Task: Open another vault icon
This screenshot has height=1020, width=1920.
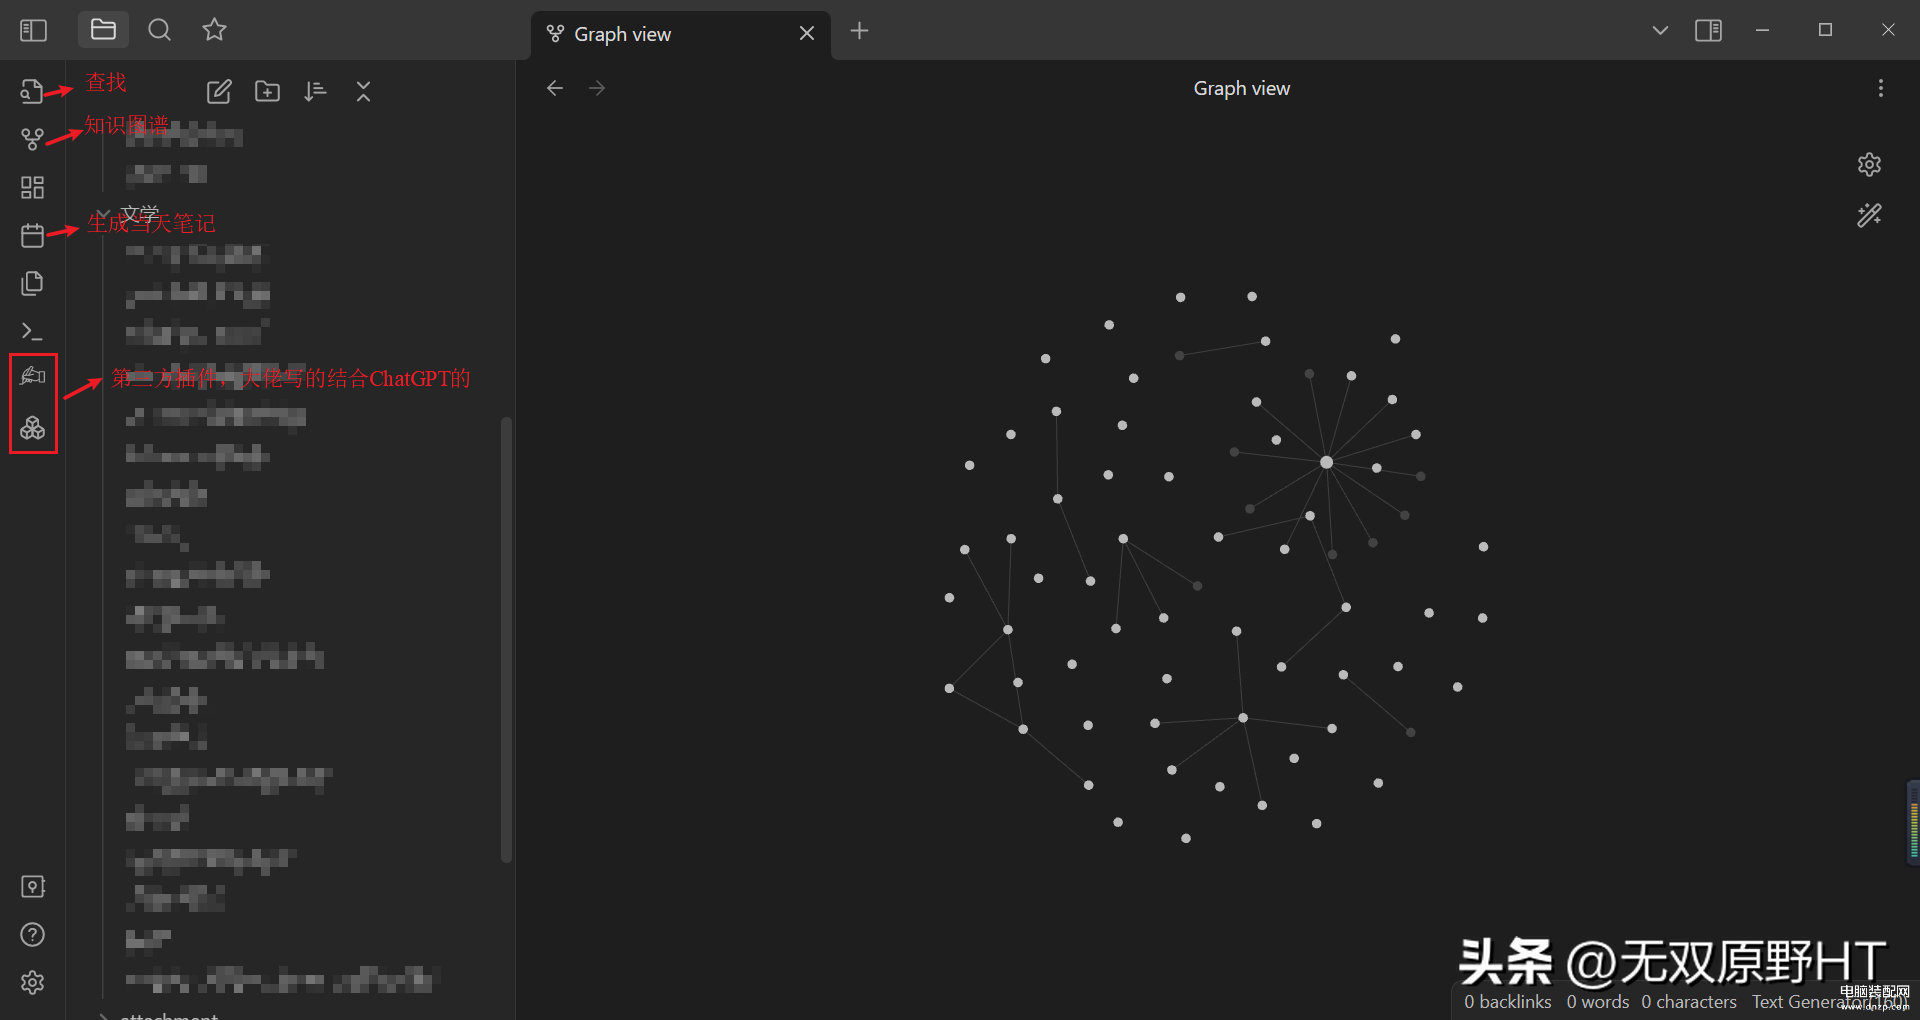Action: click(32, 887)
